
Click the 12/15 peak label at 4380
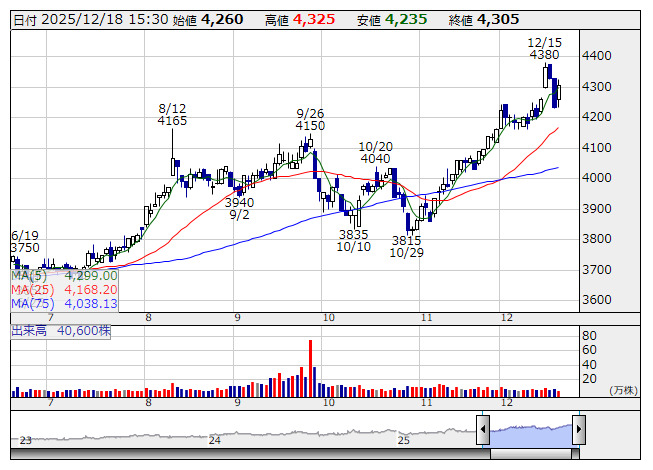tap(544, 49)
